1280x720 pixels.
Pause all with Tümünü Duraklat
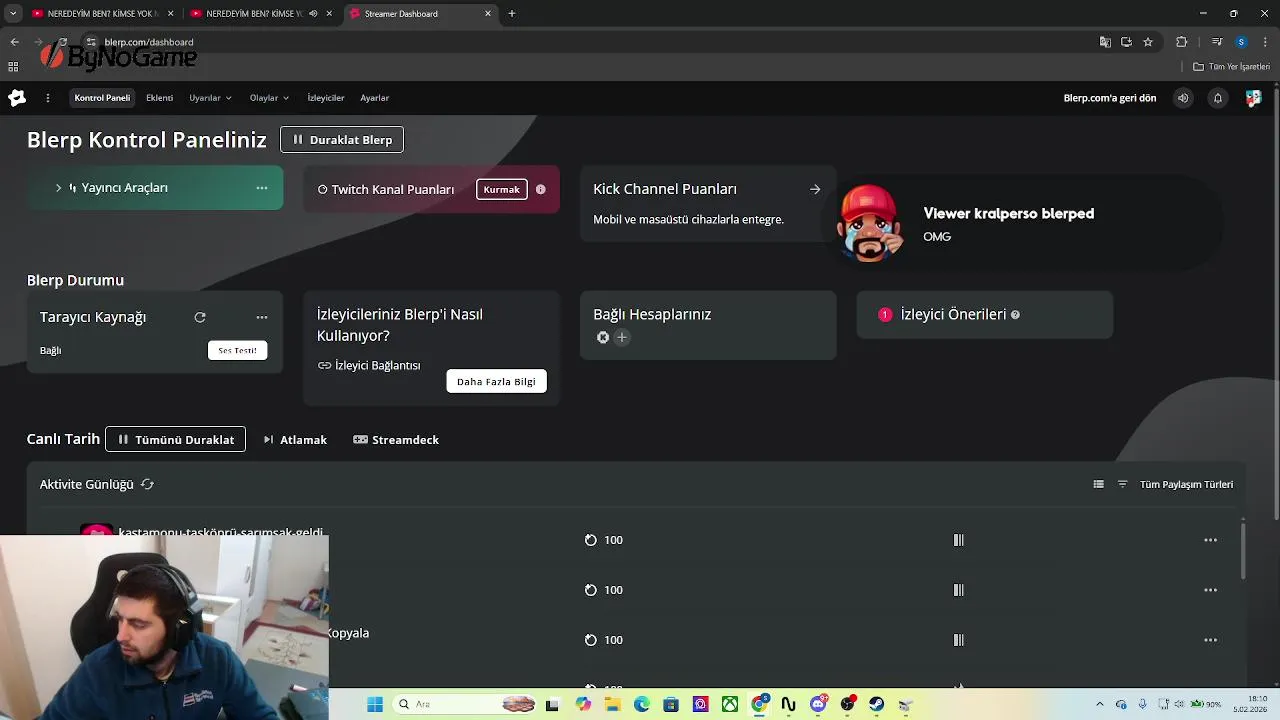175,440
